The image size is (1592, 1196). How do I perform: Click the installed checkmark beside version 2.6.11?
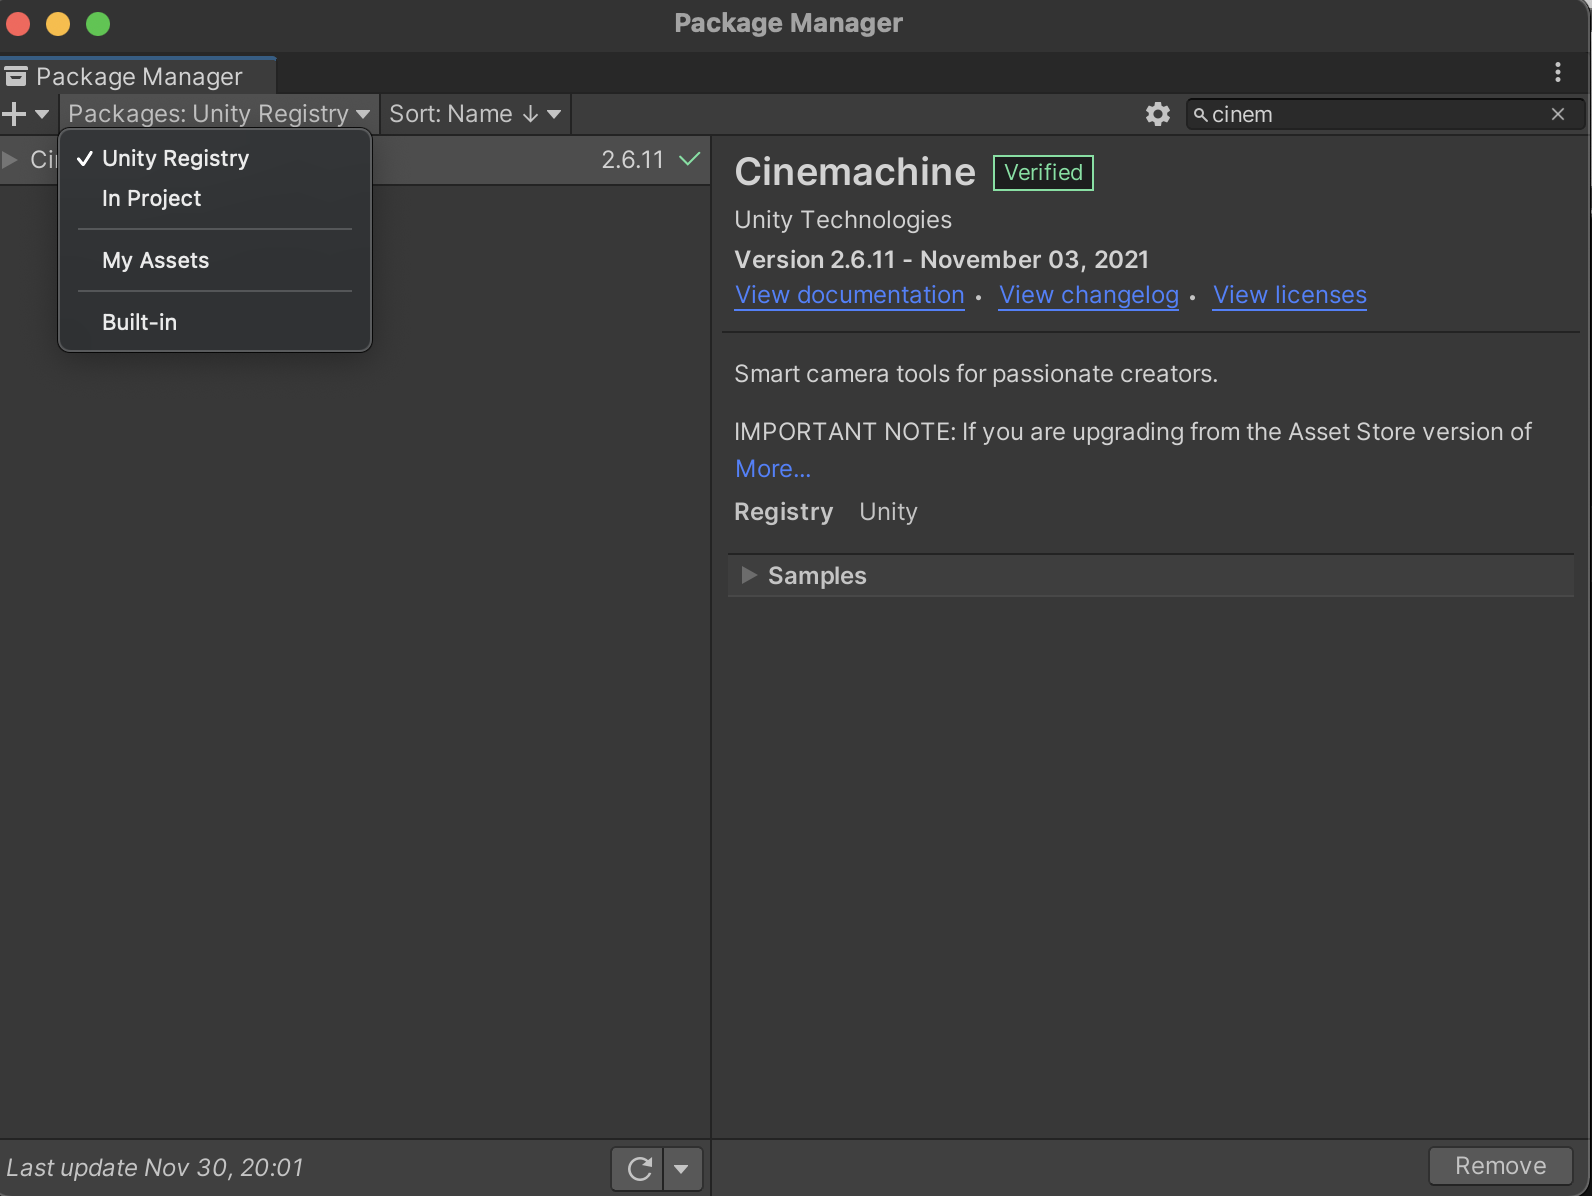click(689, 159)
